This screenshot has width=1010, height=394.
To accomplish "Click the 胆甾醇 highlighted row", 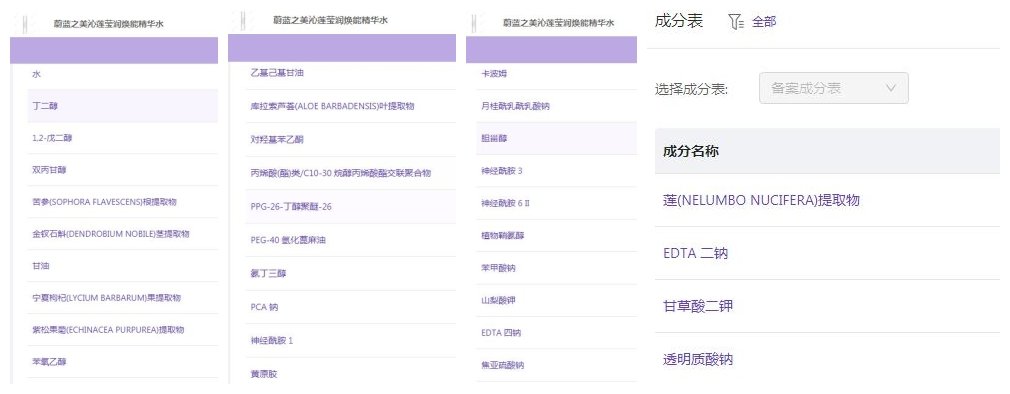I will [x=557, y=138].
